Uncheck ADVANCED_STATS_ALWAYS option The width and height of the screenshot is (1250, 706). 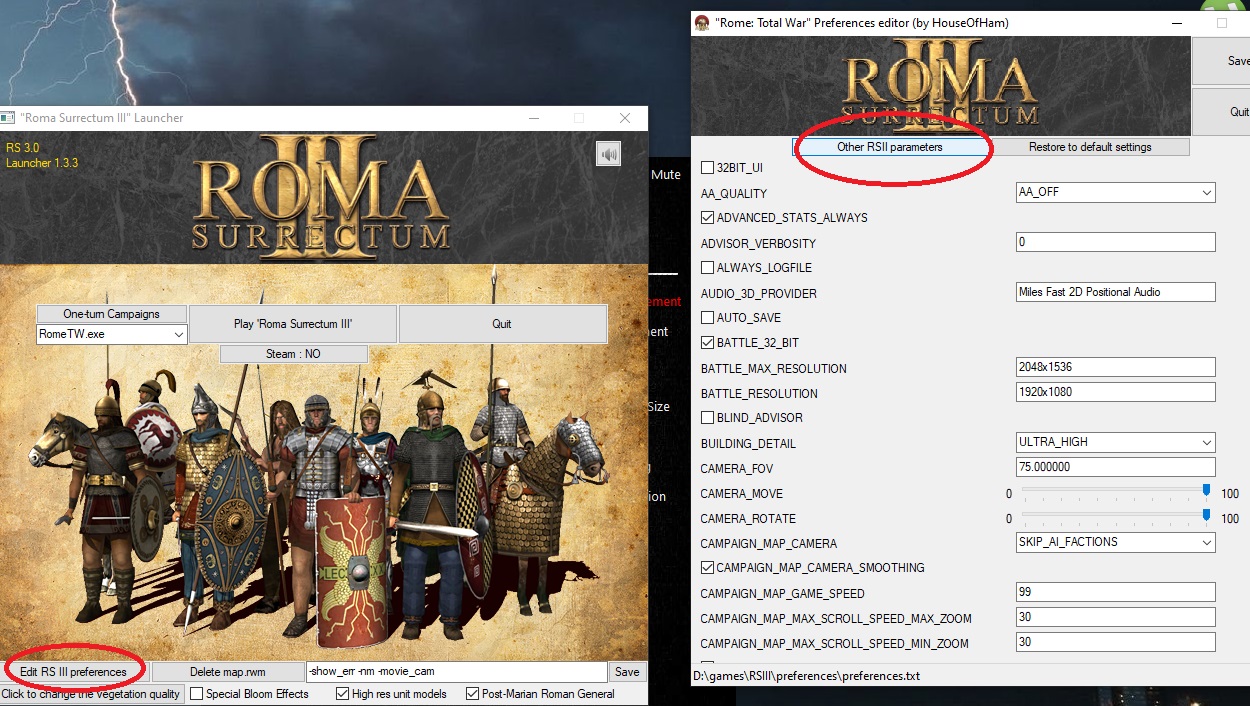coord(708,218)
